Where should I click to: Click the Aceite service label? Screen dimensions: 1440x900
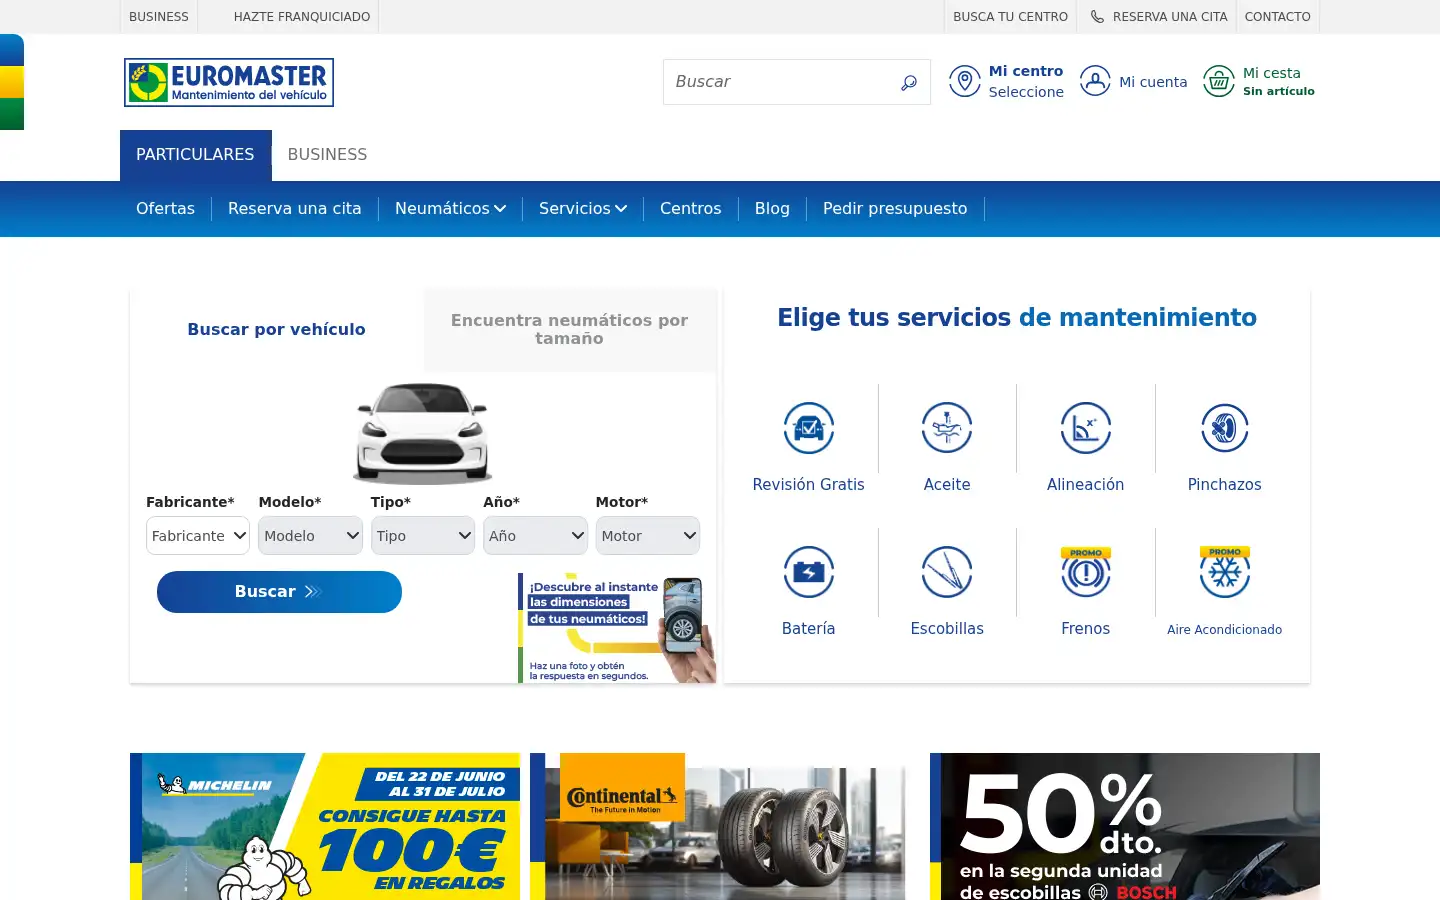tap(947, 485)
